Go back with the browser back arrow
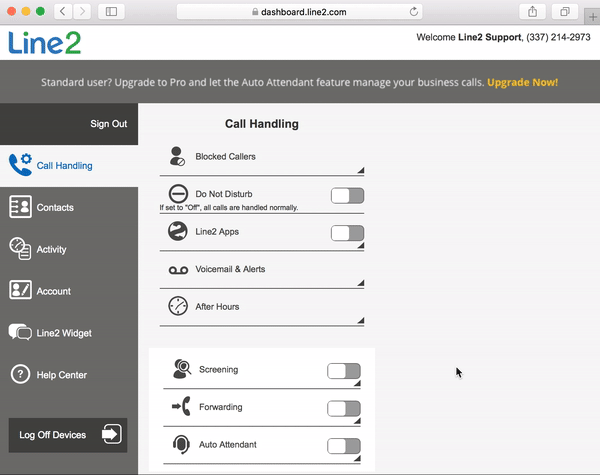The image size is (600, 475). coord(63,12)
